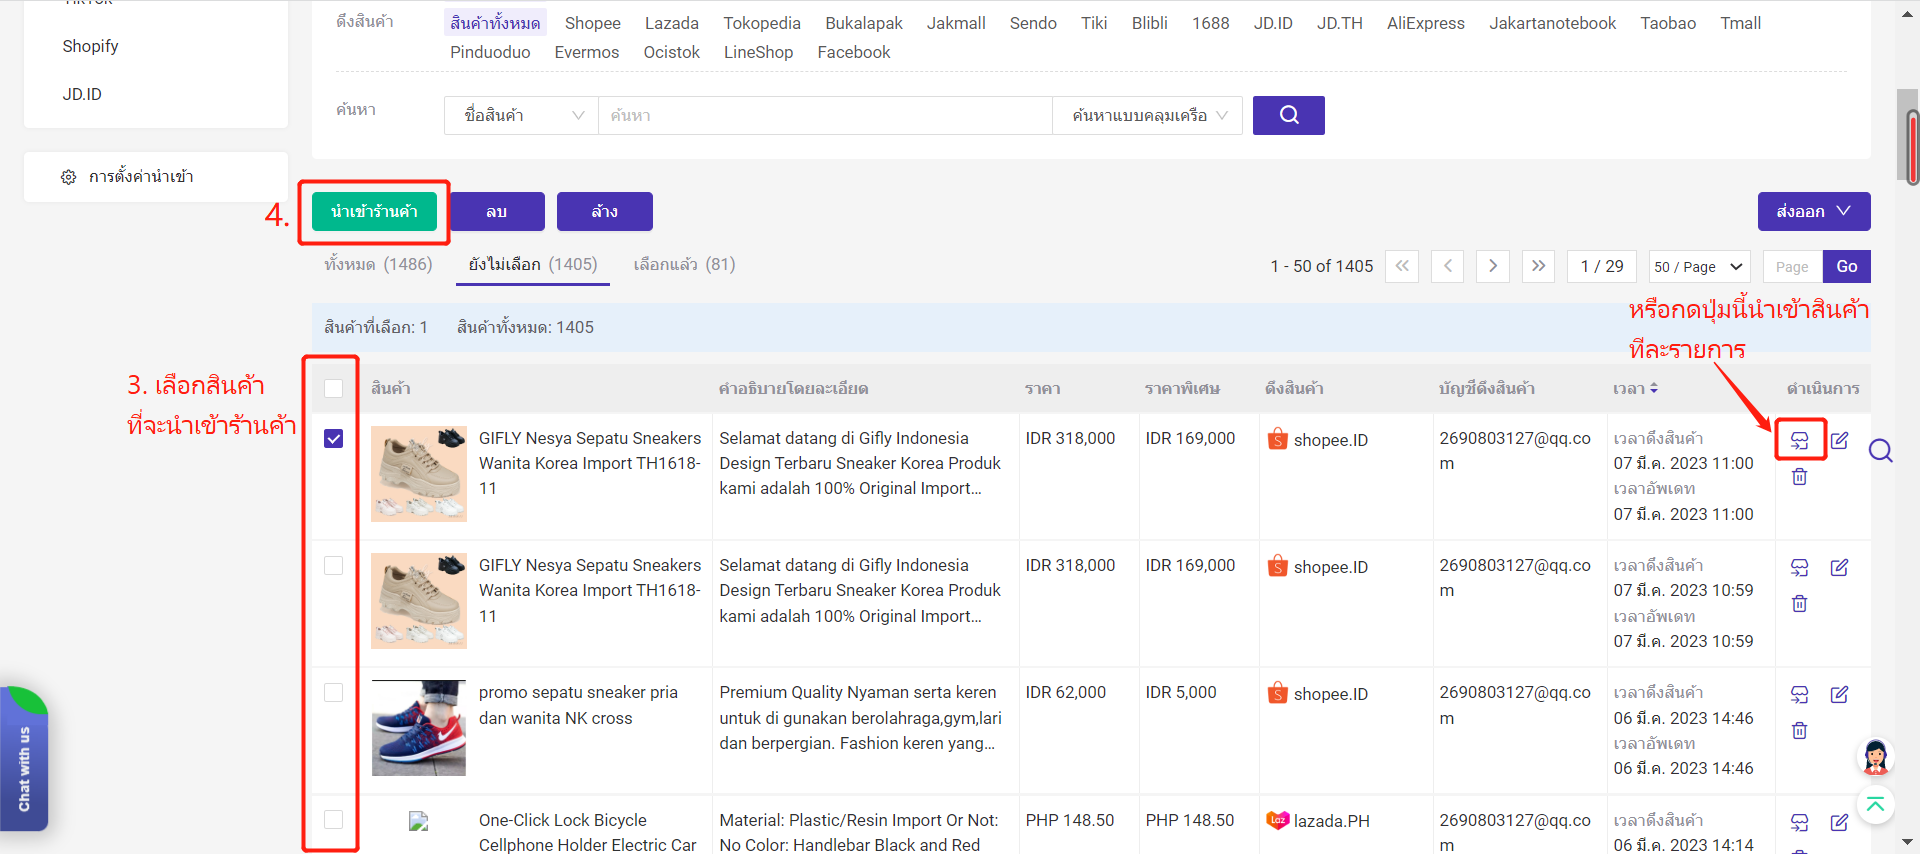Filter source by สินค้าทั้งหมด
The width and height of the screenshot is (1920, 854).
coord(495,23)
